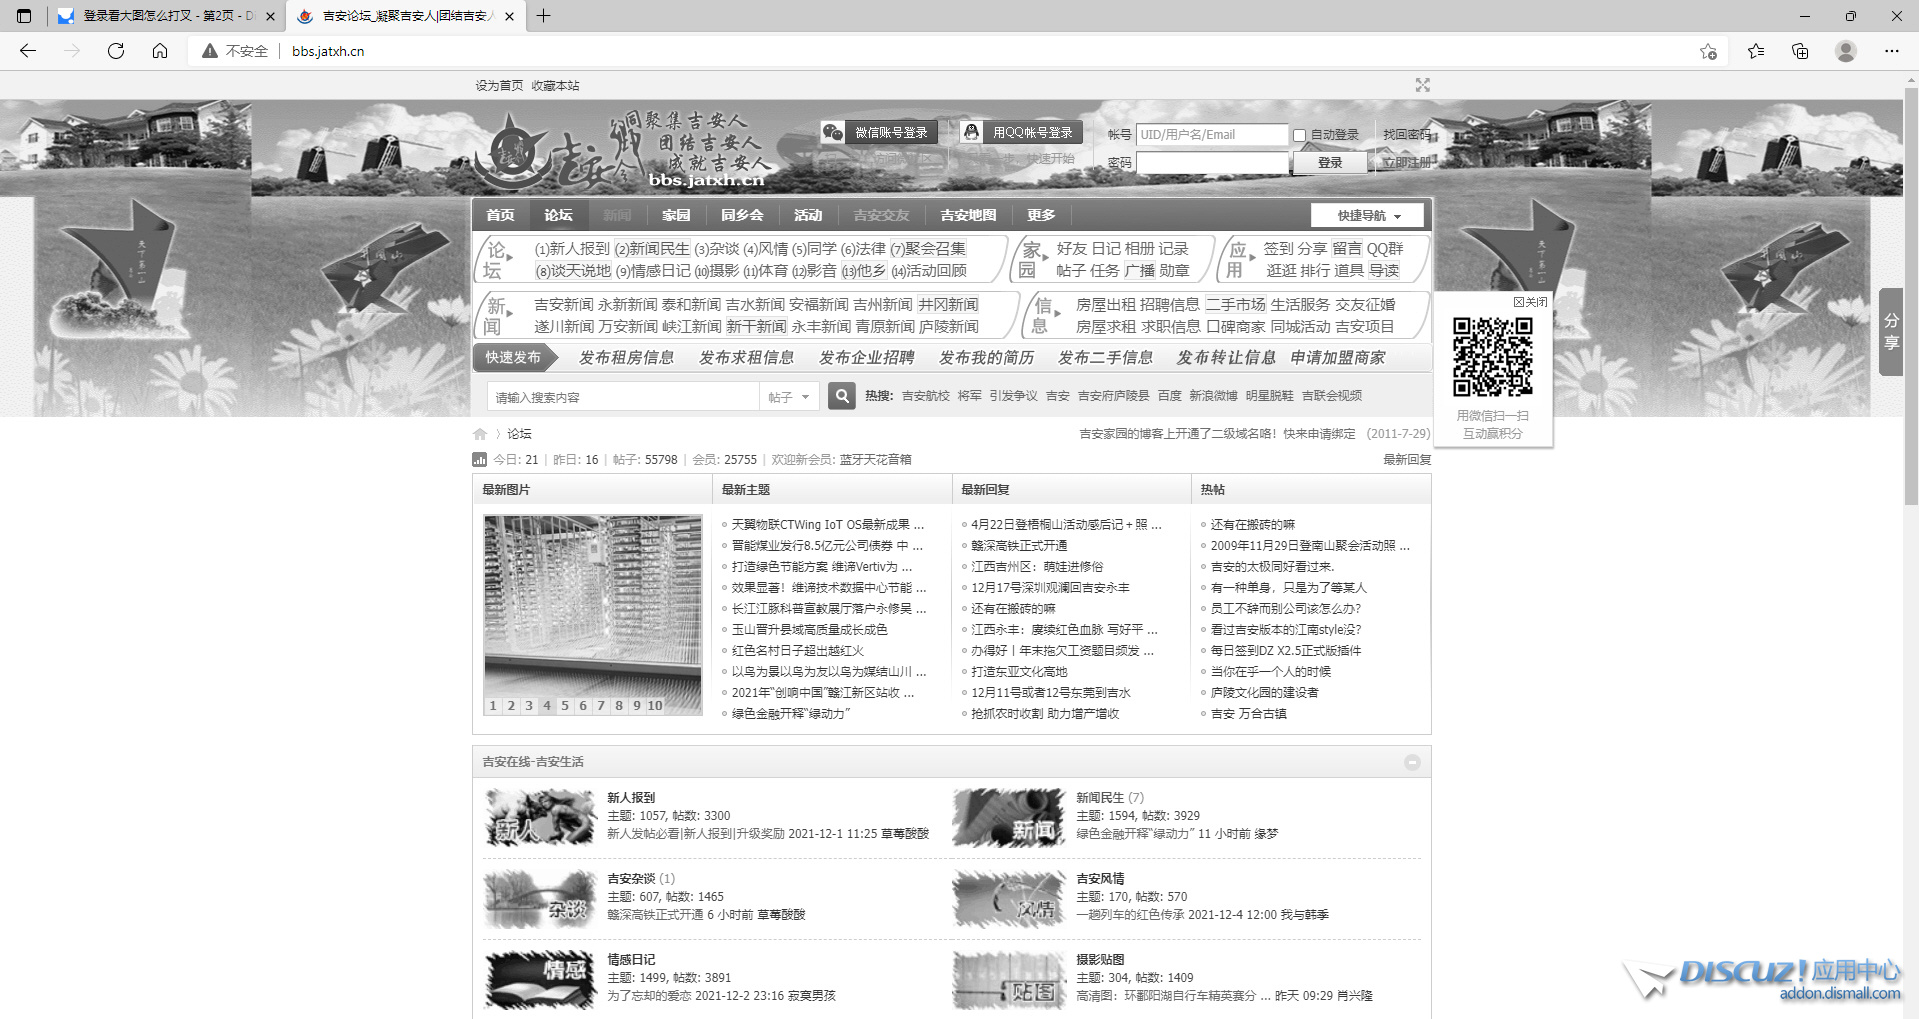Open the 发布企业招聘 link
The width and height of the screenshot is (1919, 1019).
(866, 357)
